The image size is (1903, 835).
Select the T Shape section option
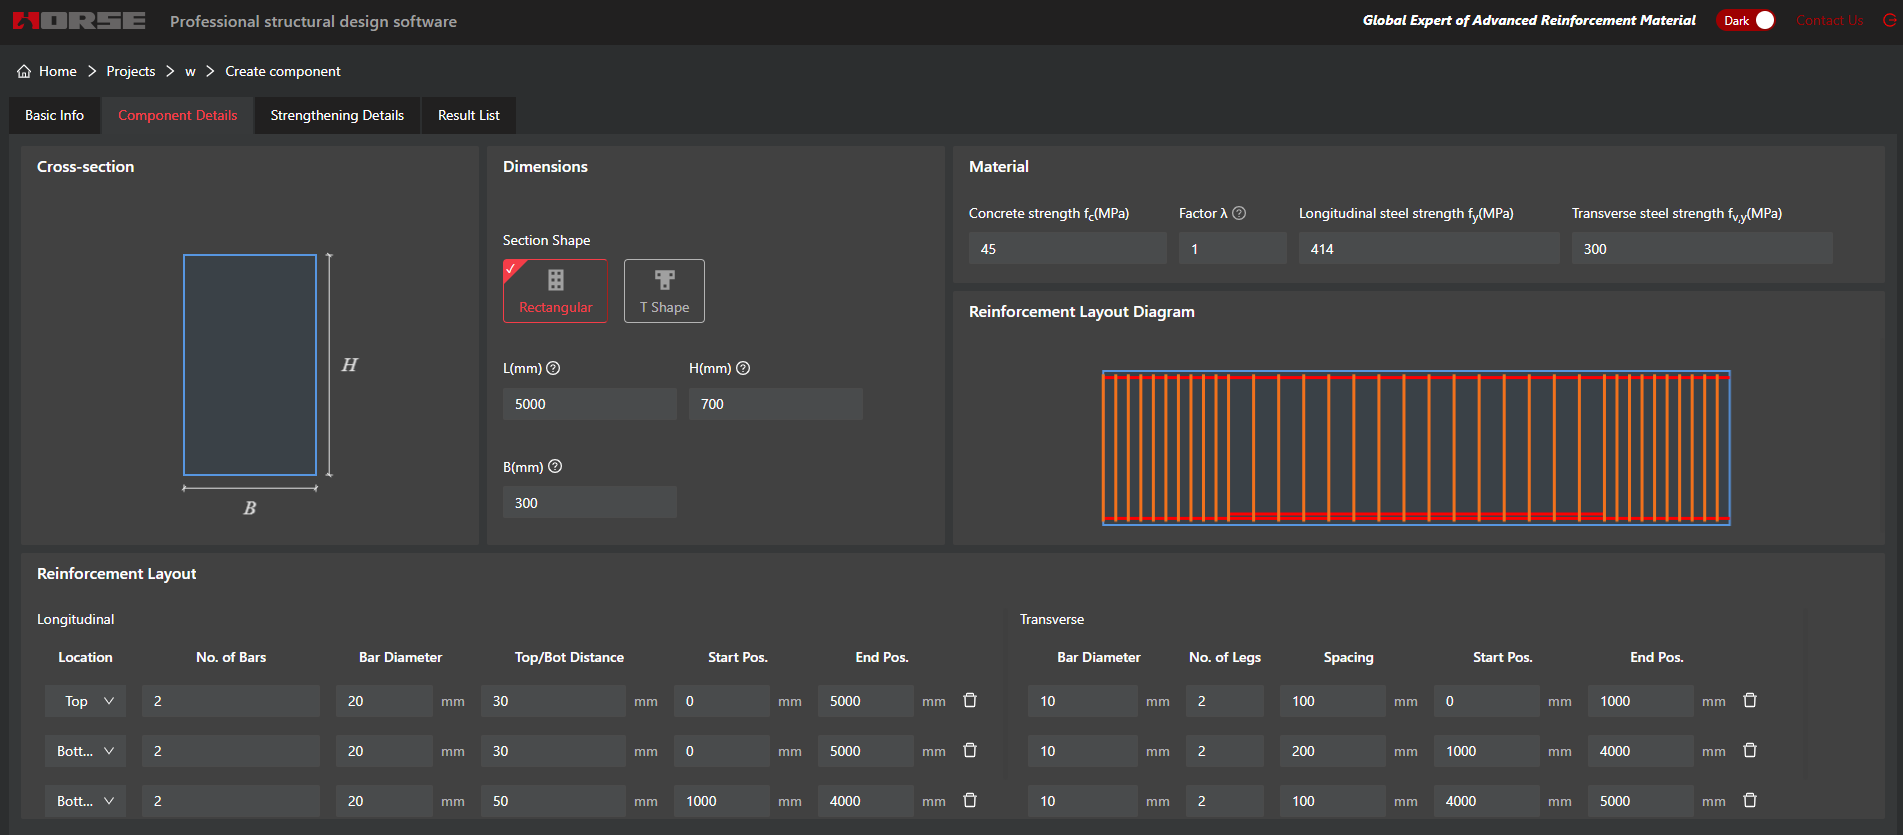click(664, 291)
